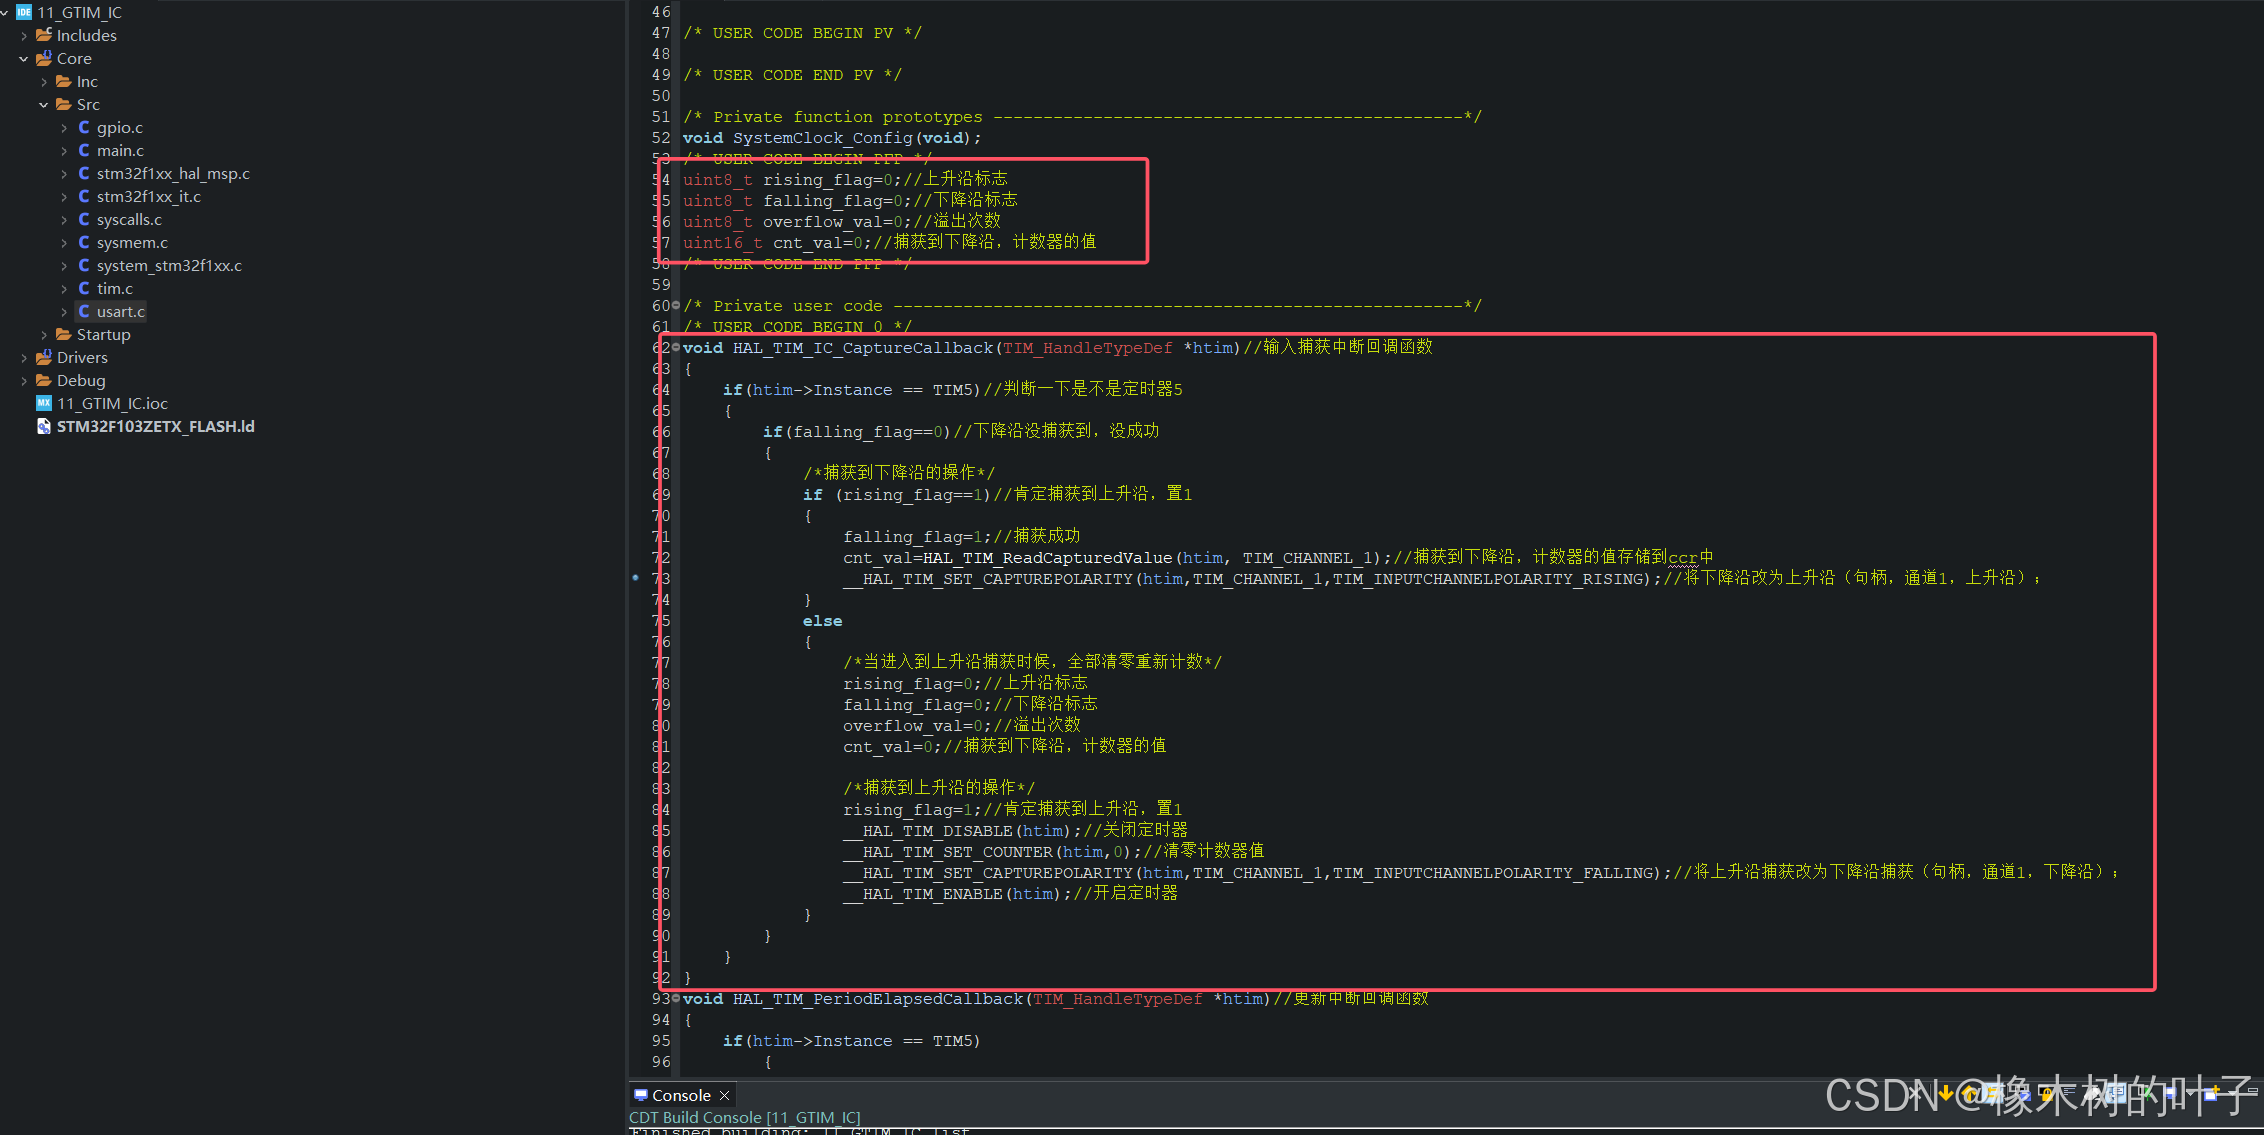Expand the Startup folder tree node
The width and height of the screenshot is (2264, 1135).
pyautogui.click(x=44, y=335)
